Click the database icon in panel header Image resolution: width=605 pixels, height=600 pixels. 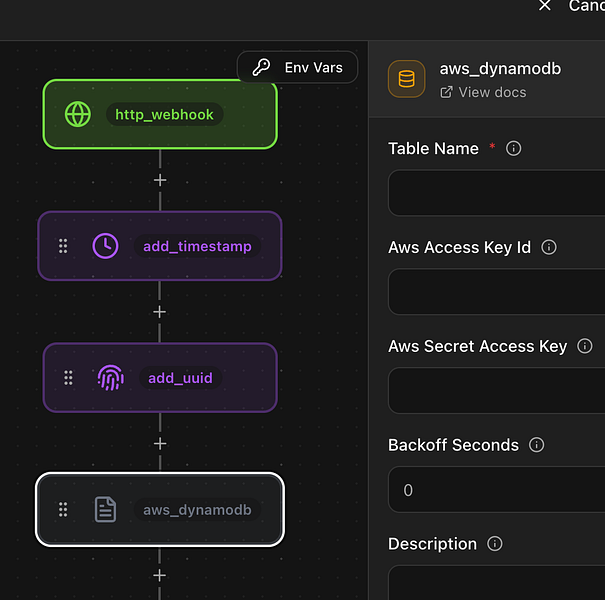coord(406,80)
